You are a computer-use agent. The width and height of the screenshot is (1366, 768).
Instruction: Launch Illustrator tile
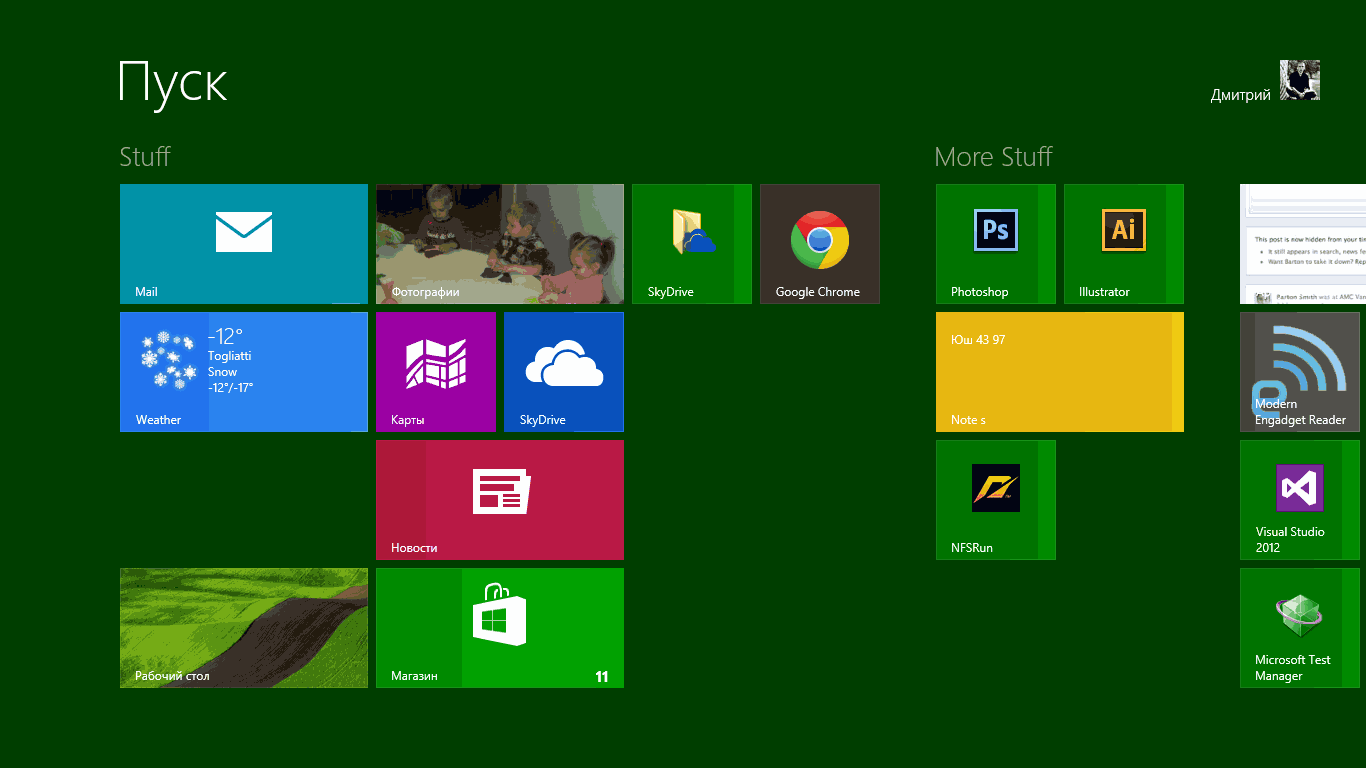click(x=1124, y=244)
